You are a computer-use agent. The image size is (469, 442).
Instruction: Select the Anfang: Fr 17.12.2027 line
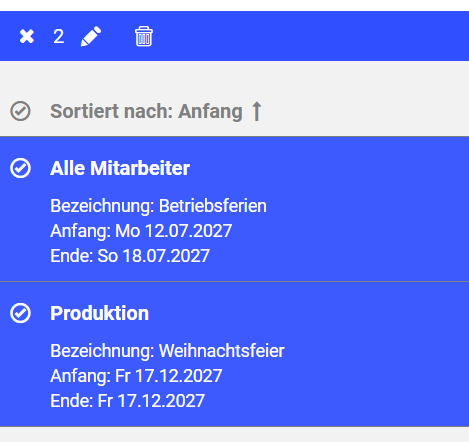[x=136, y=376]
